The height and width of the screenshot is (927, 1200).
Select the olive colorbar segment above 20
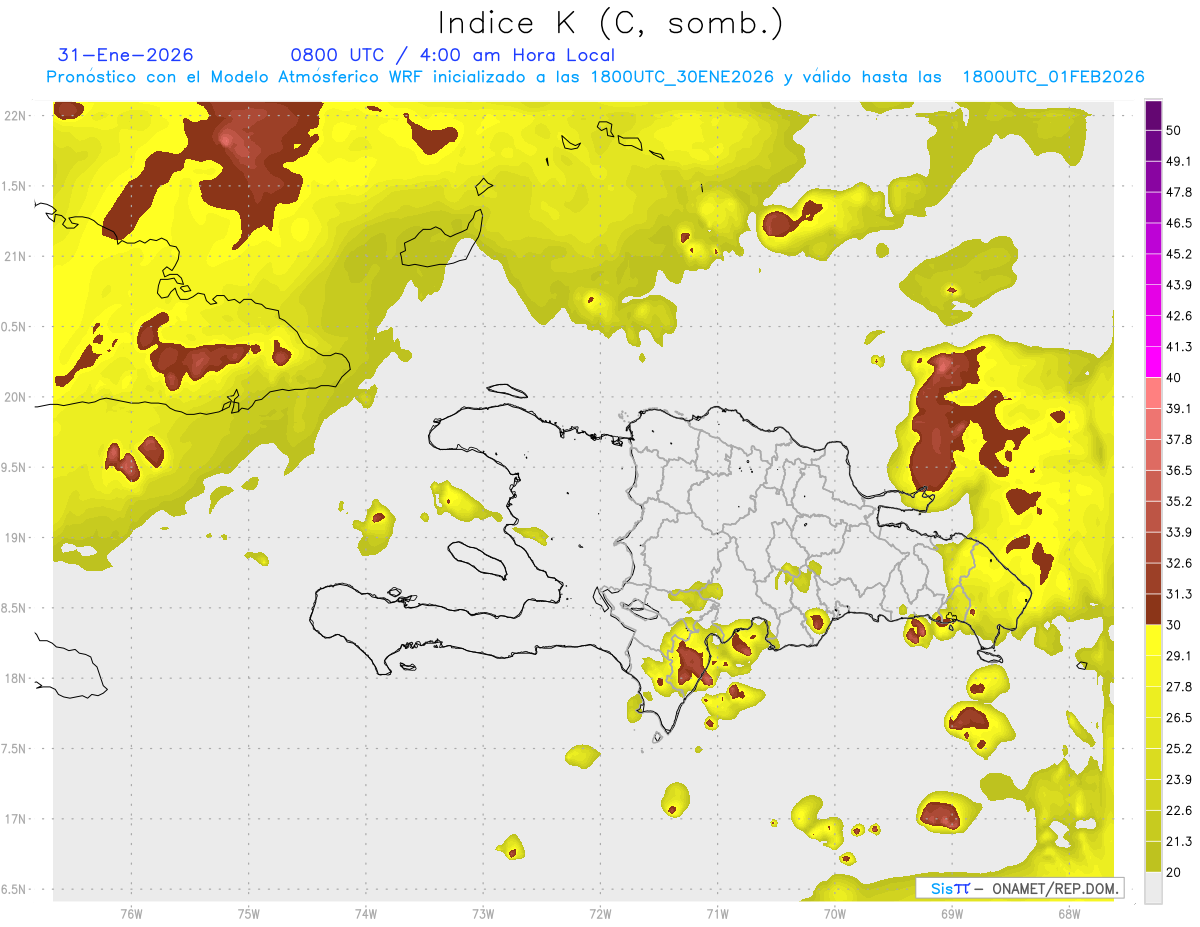pyautogui.click(x=1153, y=856)
